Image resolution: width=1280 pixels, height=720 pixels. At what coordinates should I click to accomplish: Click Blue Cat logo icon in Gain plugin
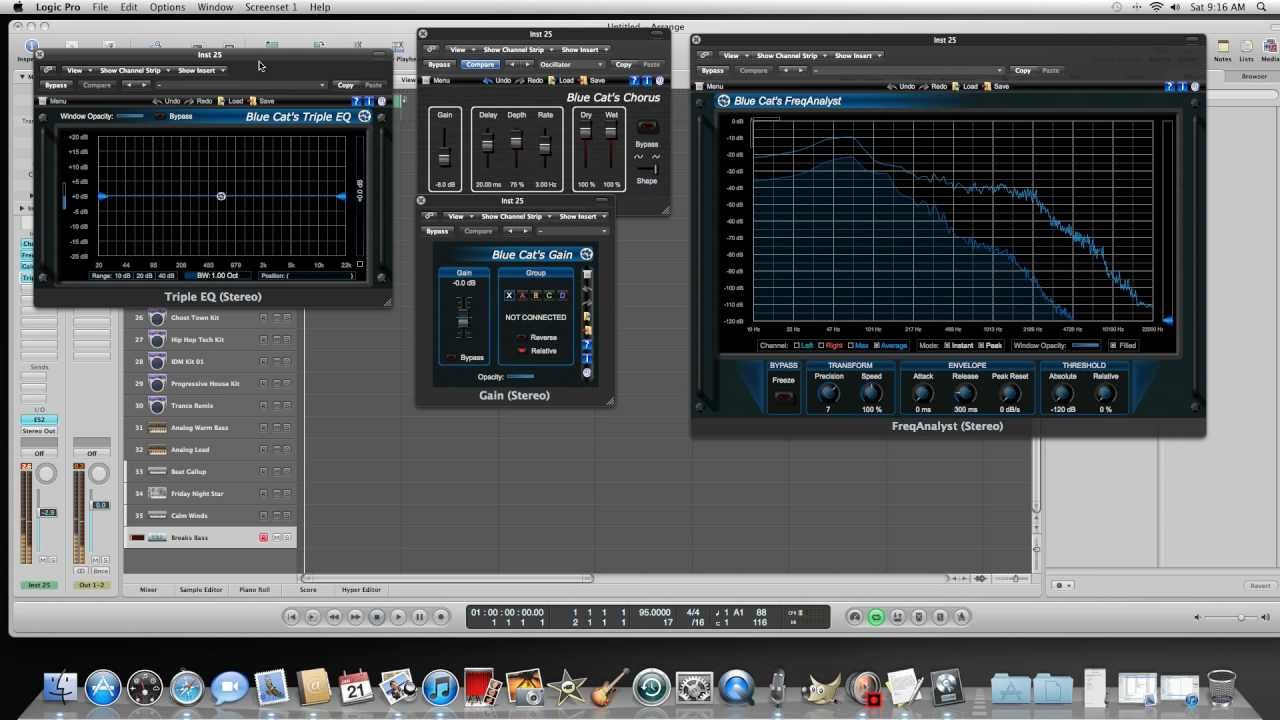click(587, 254)
